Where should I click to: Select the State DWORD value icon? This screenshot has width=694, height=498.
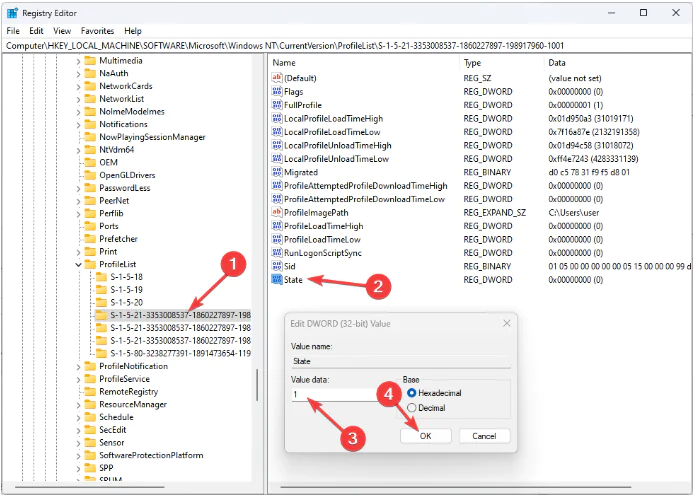276,280
